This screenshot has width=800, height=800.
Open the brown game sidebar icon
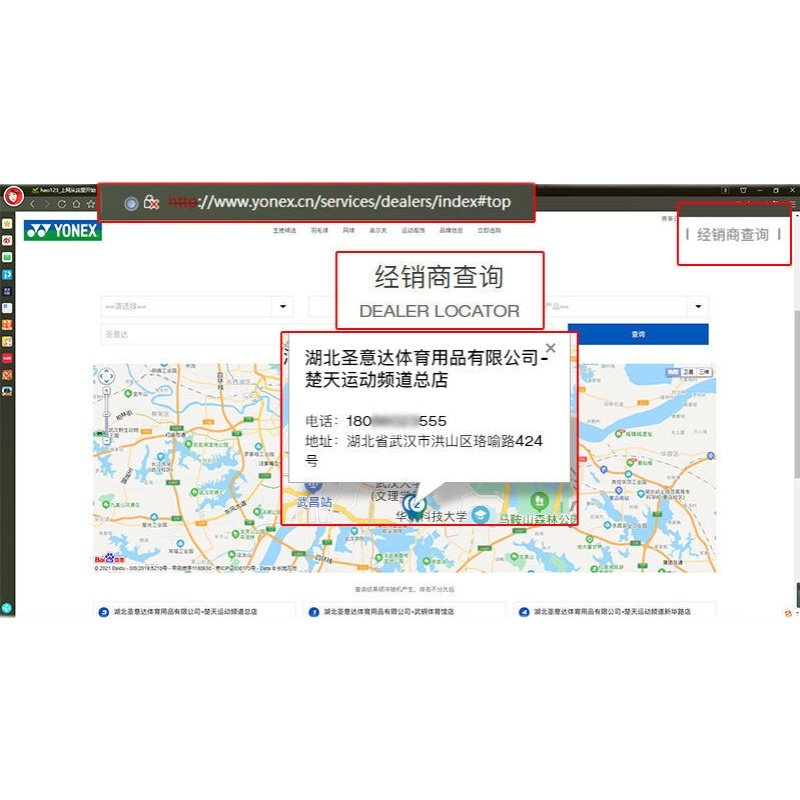(7, 375)
